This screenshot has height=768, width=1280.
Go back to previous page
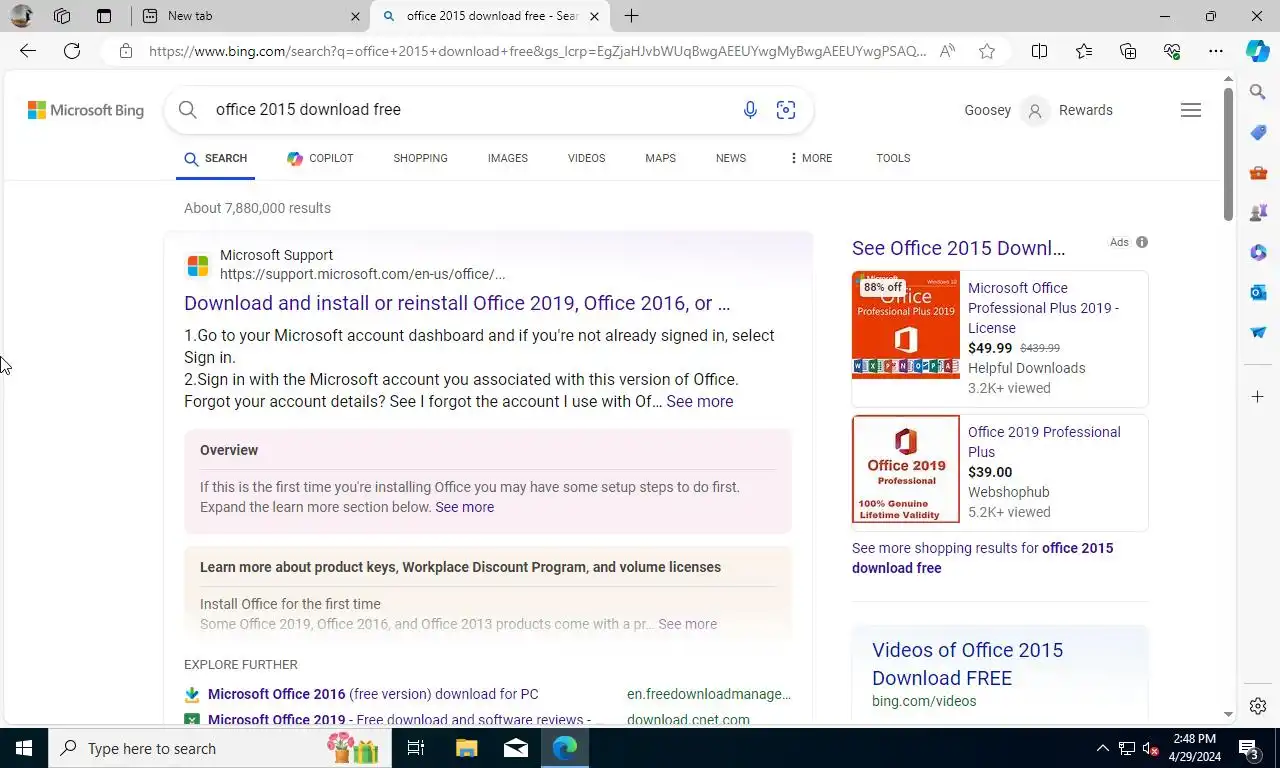[28, 51]
